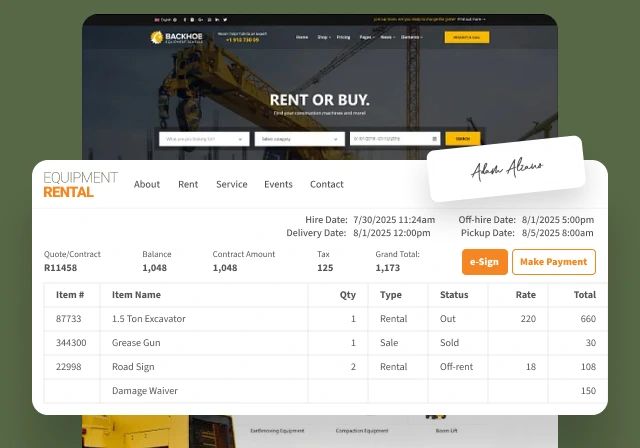
Task: Open the 'What are you looking for' dropdown
Action: click(204, 139)
